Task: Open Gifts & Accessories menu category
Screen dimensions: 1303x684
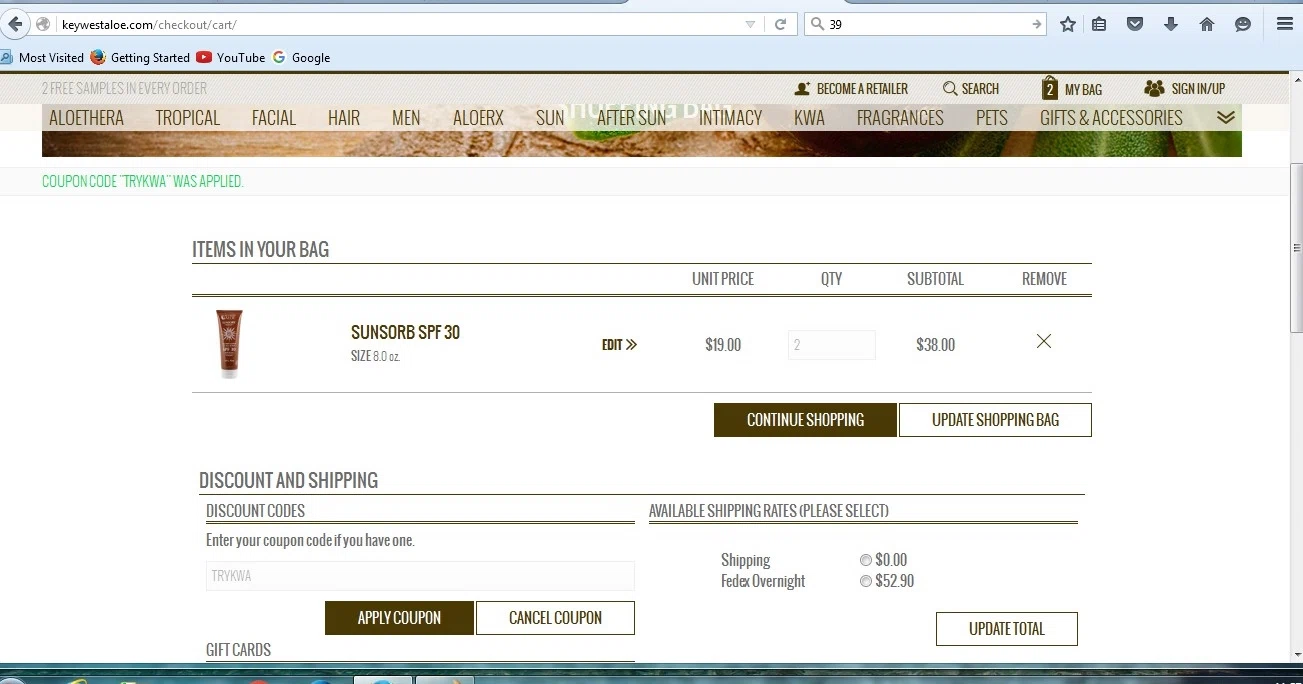Action: pyautogui.click(x=1111, y=118)
